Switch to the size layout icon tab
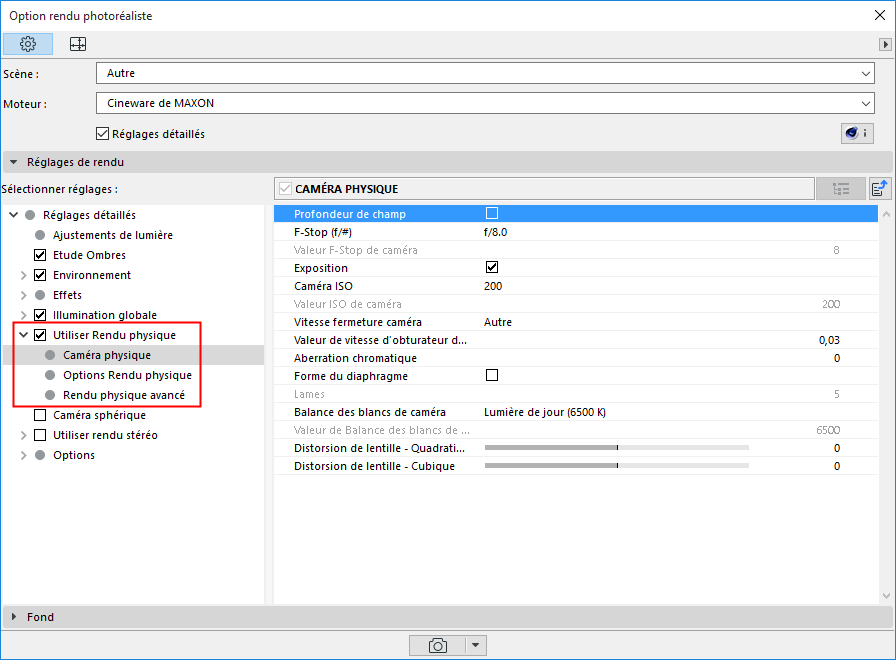This screenshot has height=660, width=896. 78,44
